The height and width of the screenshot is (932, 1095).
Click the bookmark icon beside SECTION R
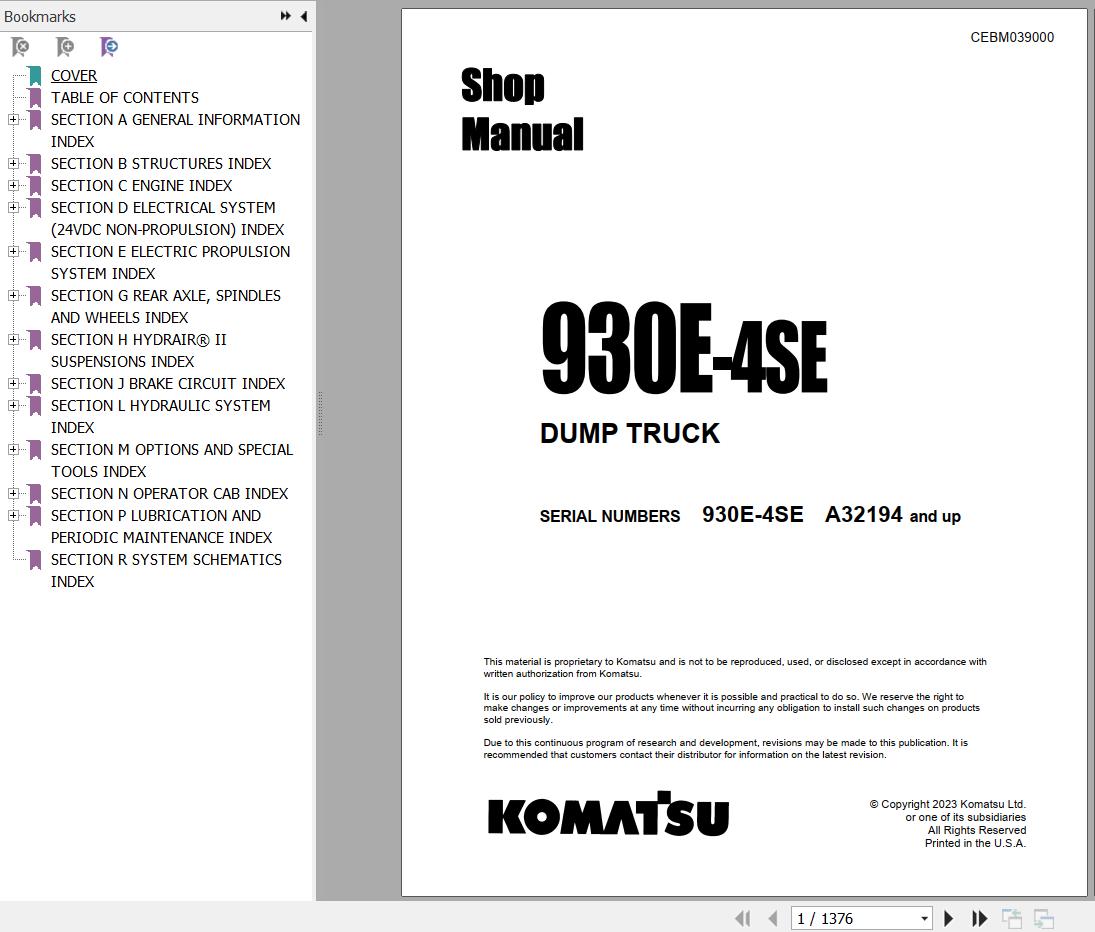pos(35,560)
